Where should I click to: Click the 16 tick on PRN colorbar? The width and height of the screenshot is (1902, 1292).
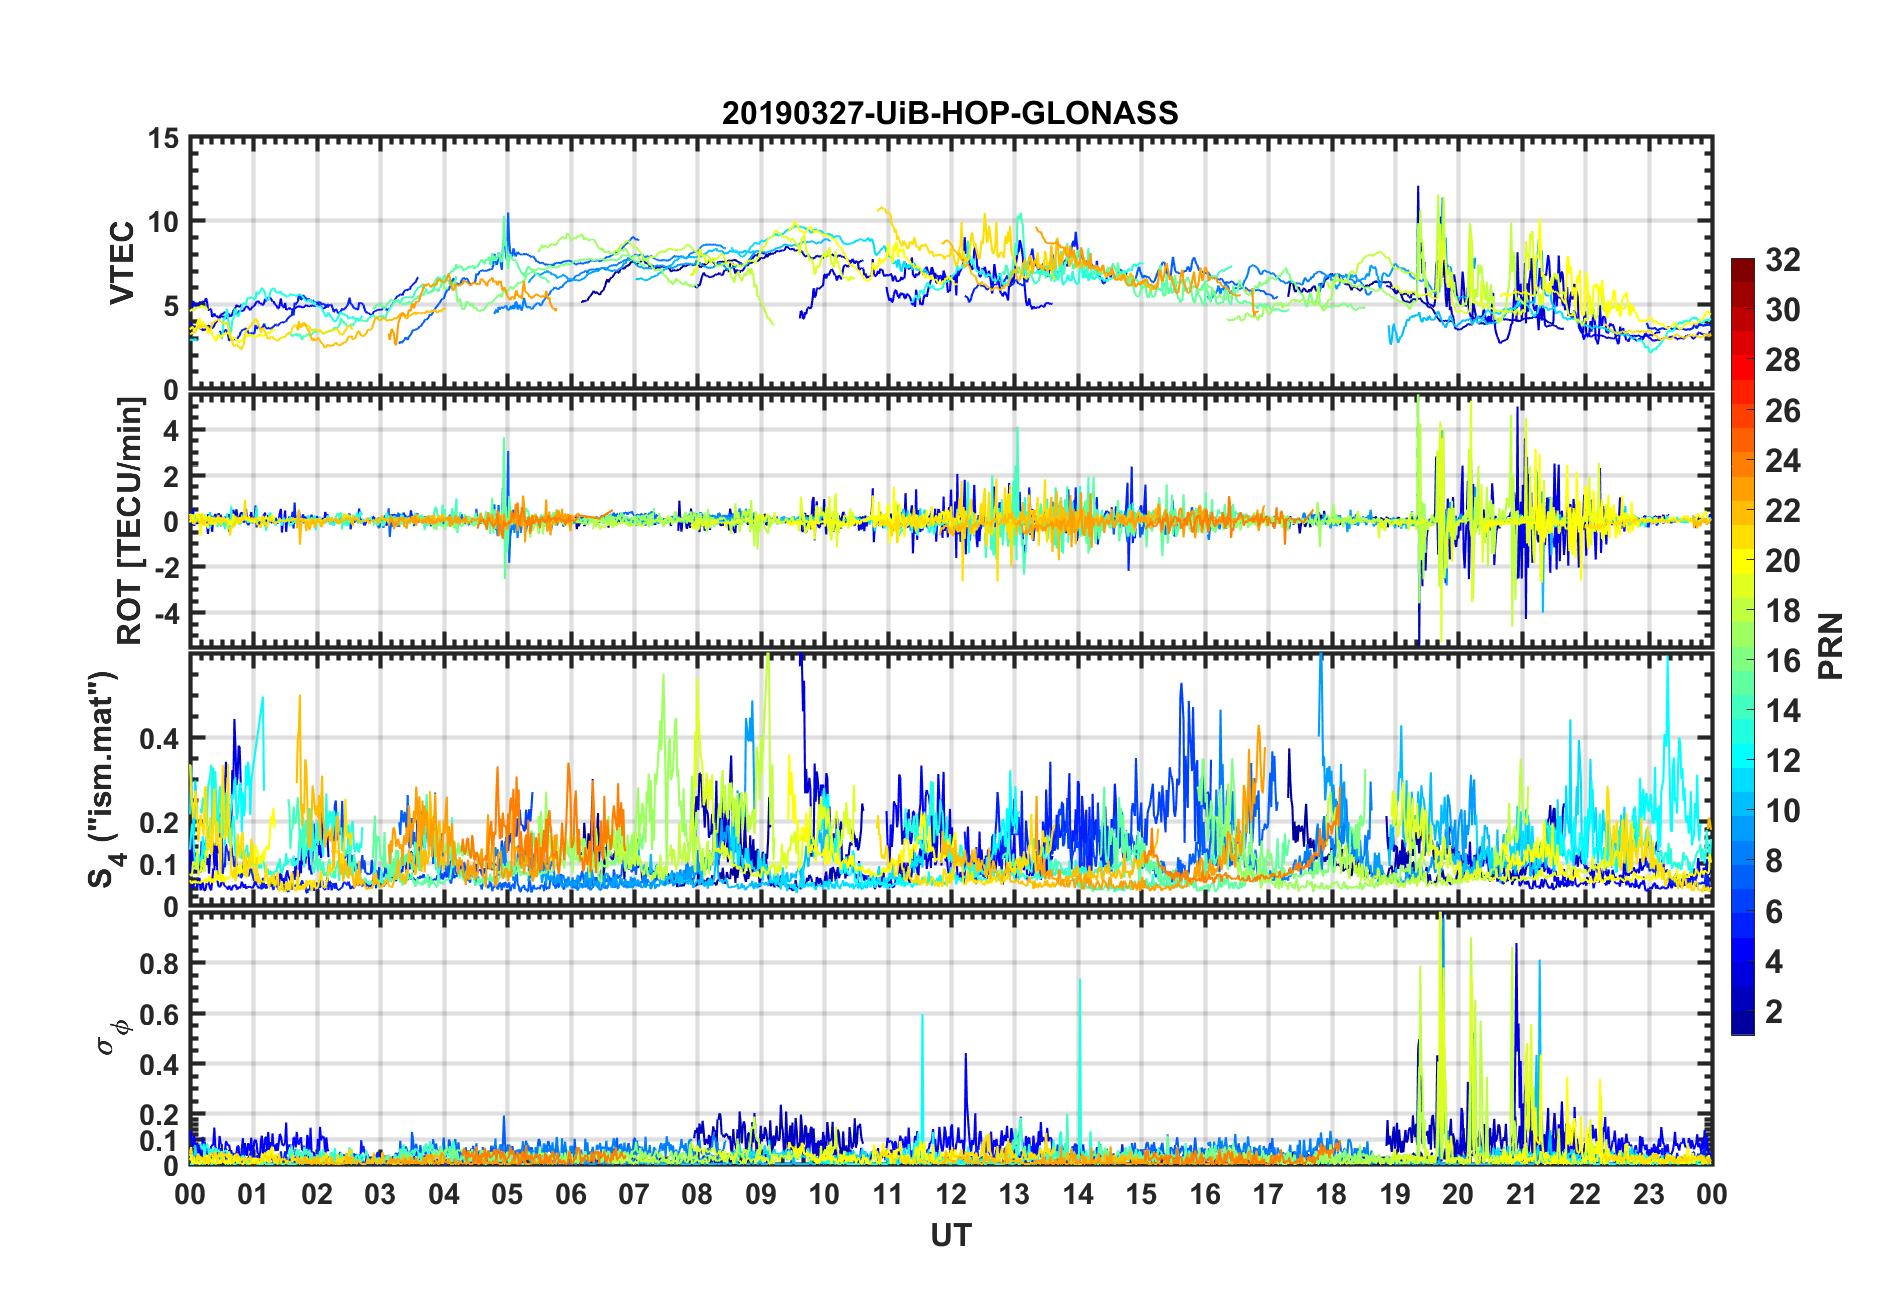[1782, 661]
